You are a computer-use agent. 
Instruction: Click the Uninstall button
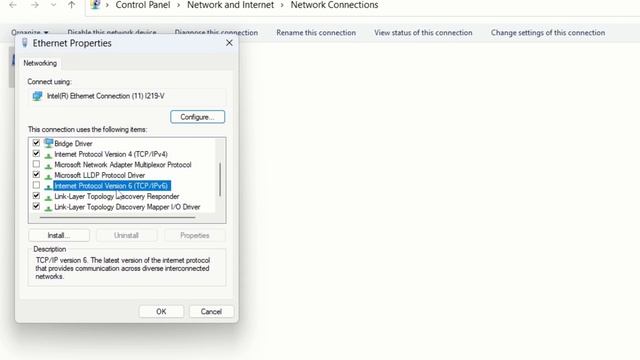click(x=127, y=236)
